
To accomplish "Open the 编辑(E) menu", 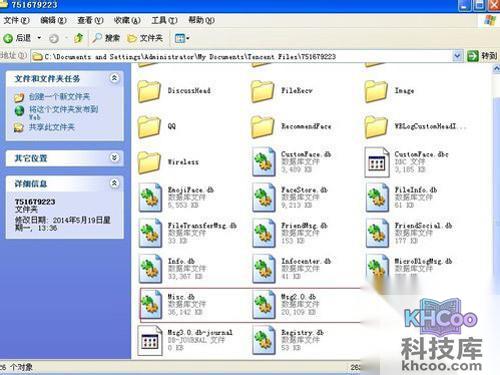I will click(53, 21).
